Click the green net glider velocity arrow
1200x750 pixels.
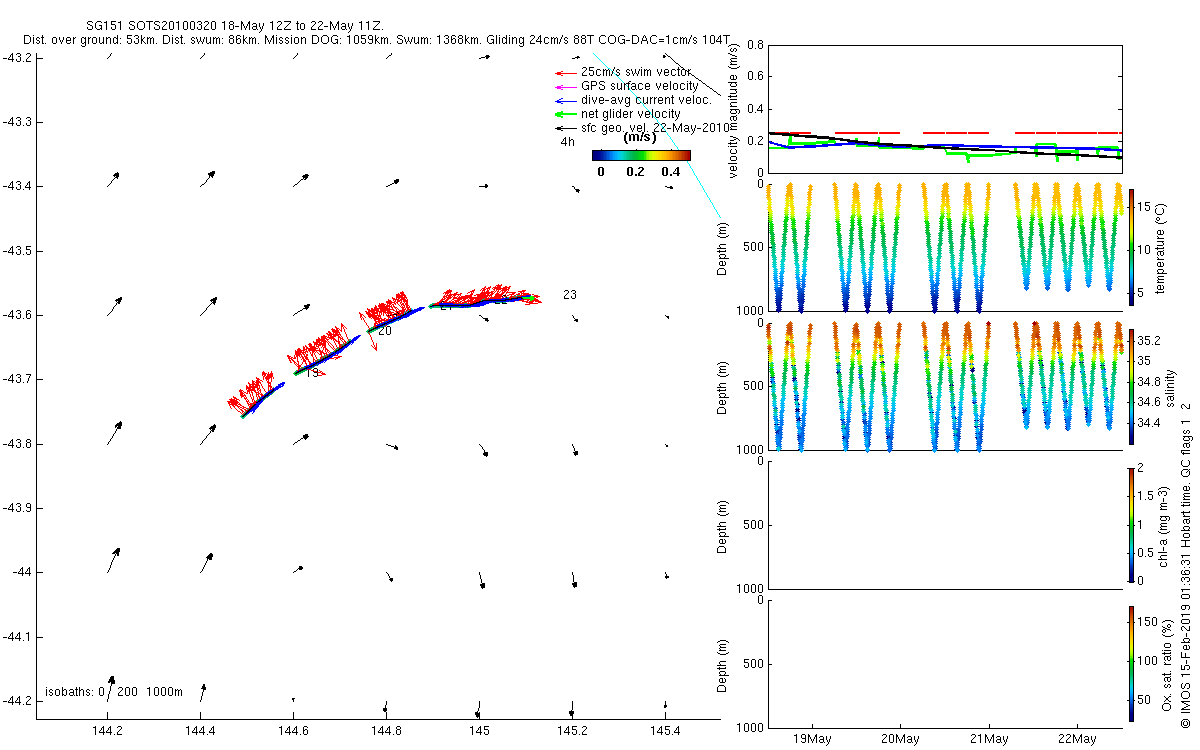tap(565, 114)
